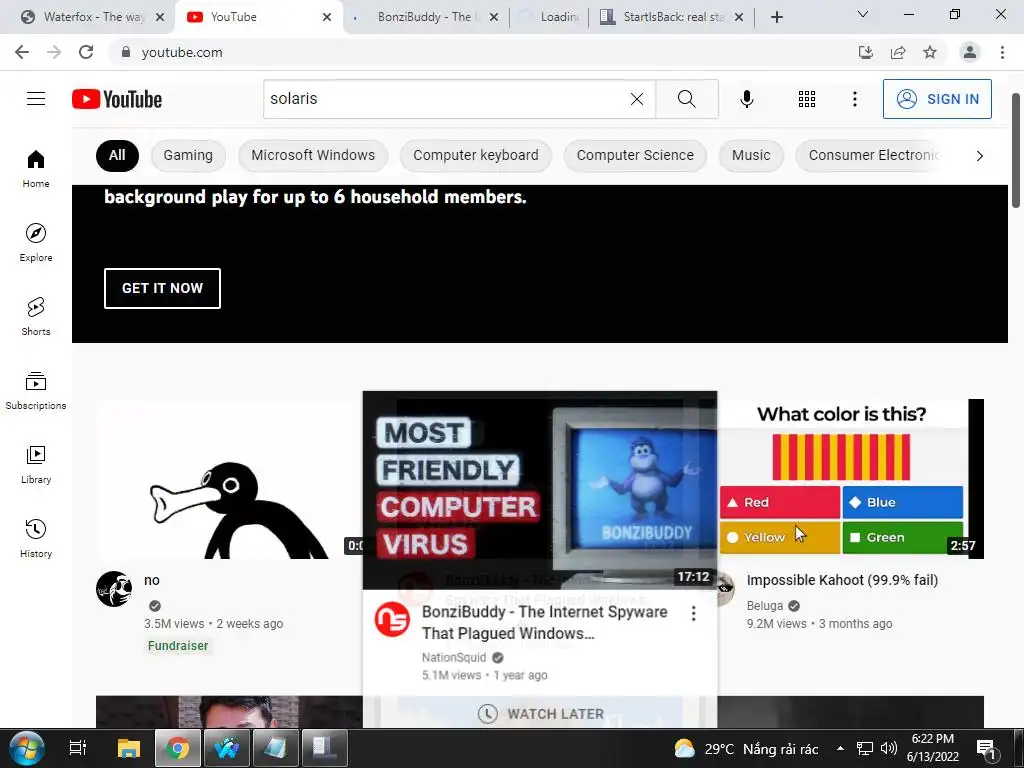Image resolution: width=1024 pixels, height=768 pixels.
Task: Select the All filter chip
Action: tap(117, 155)
